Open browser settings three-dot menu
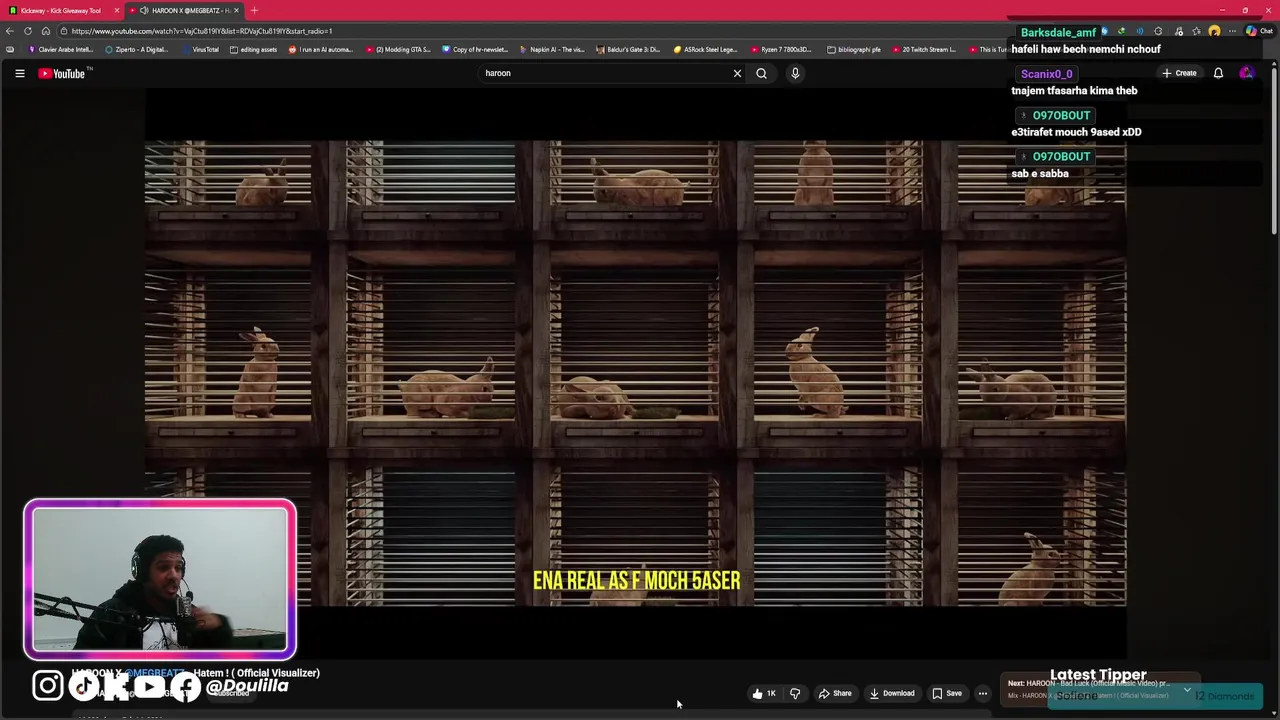Screen dimensions: 1280x720 point(1232,31)
